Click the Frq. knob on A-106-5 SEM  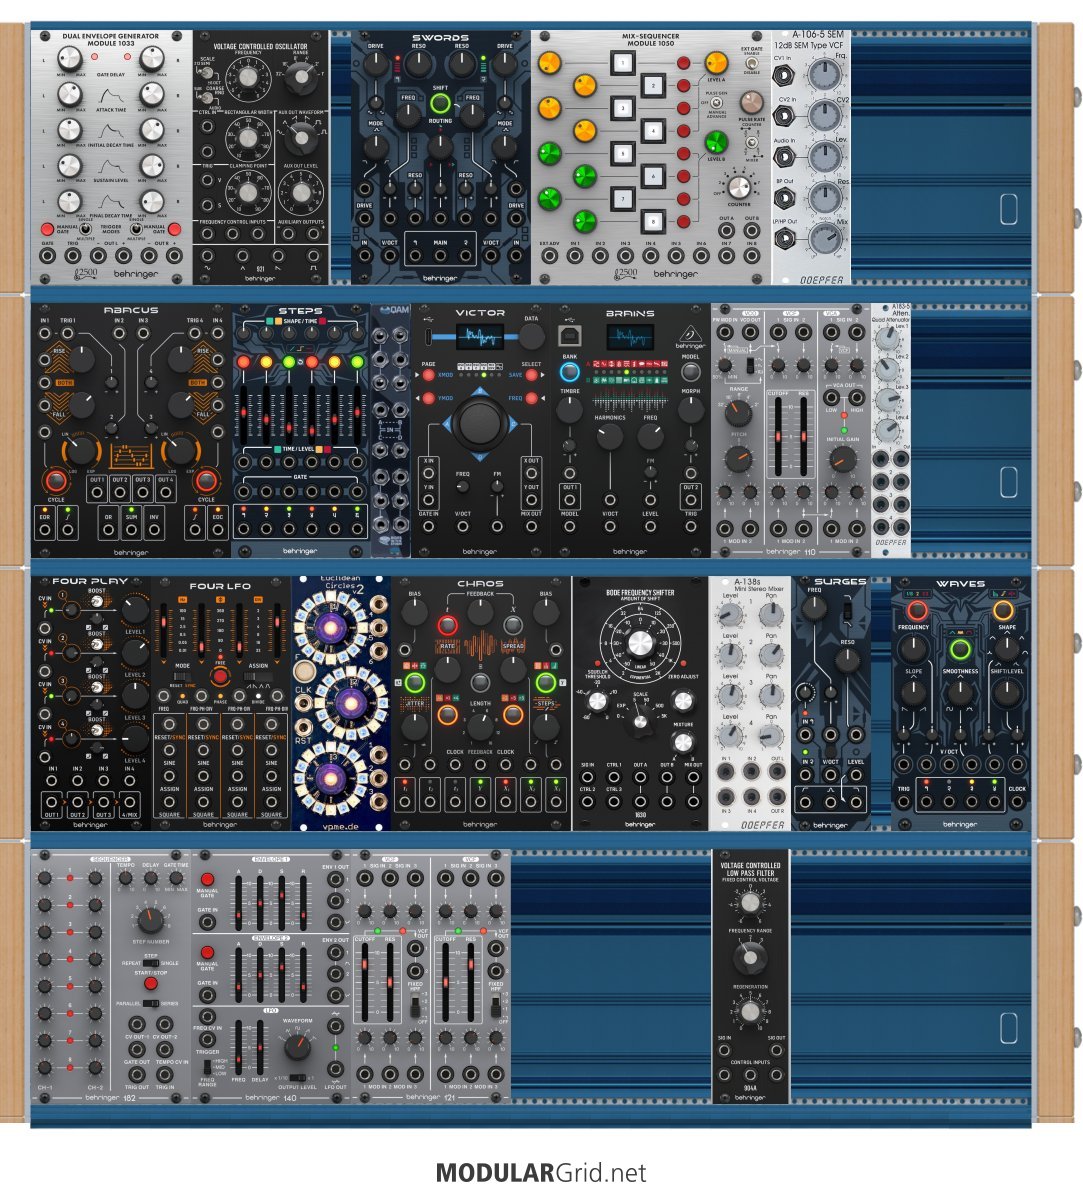pyautogui.click(x=825, y=75)
